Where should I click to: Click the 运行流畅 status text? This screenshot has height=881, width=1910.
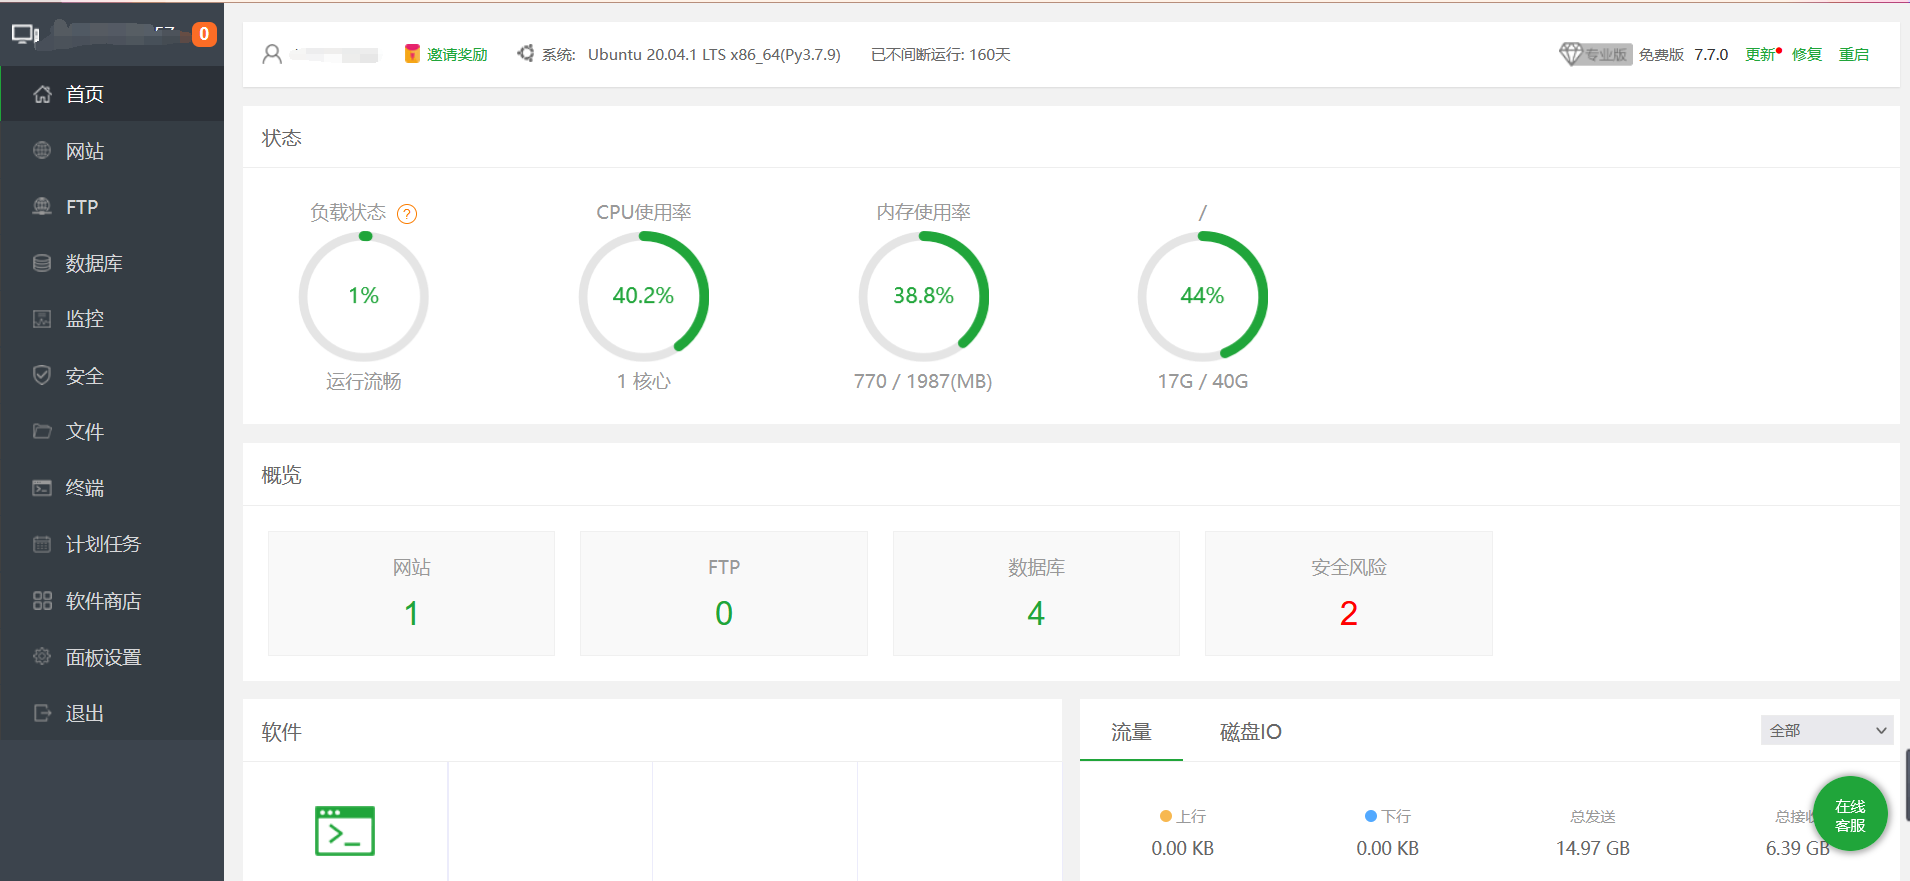[364, 381]
